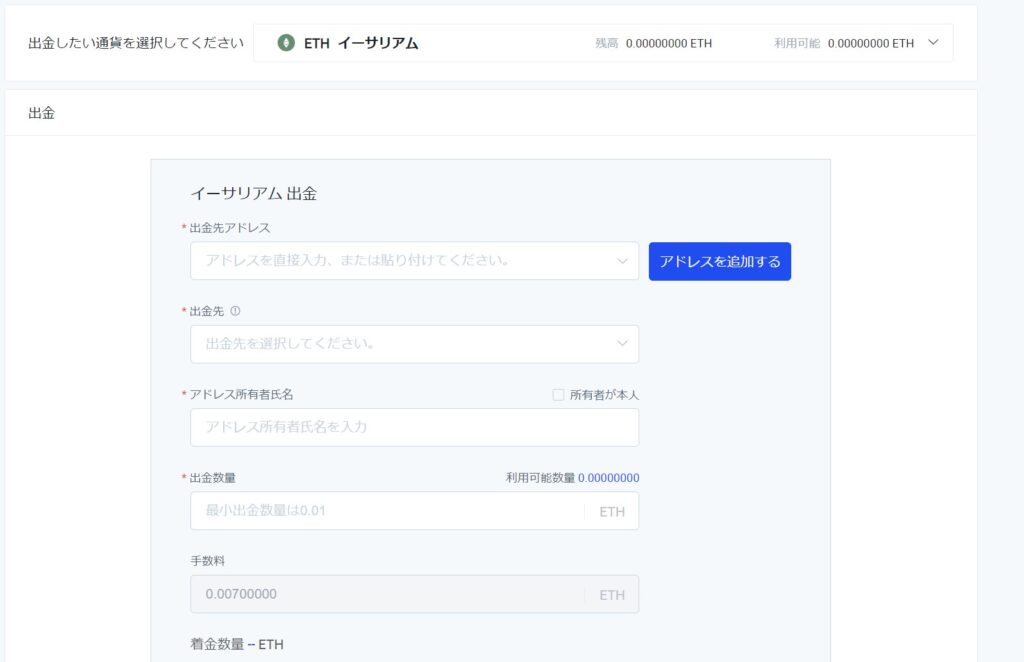
Task: Click the アドレス所有者氏名 name input field
Action: [x=415, y=428]
